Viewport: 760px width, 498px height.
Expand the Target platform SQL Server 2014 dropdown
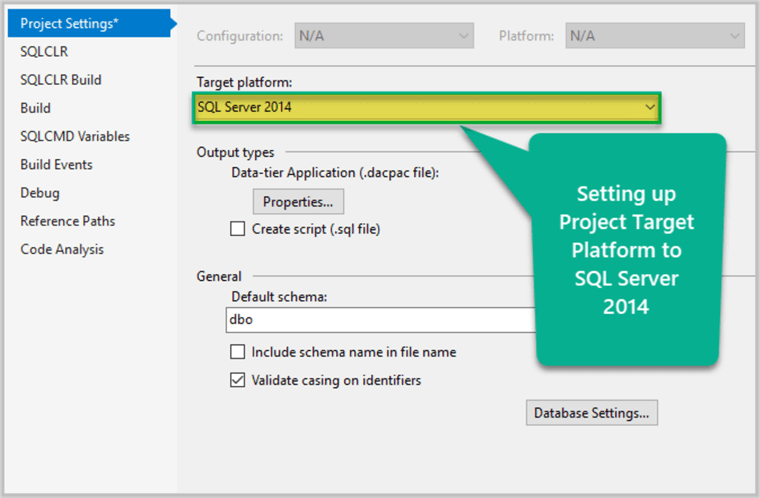427,107
